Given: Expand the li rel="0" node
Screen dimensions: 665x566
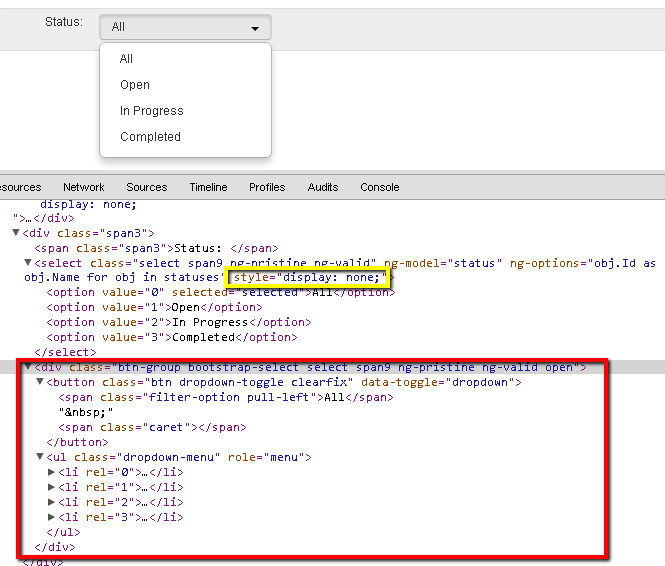Looking at the screenshot, I should click(51, 472).
